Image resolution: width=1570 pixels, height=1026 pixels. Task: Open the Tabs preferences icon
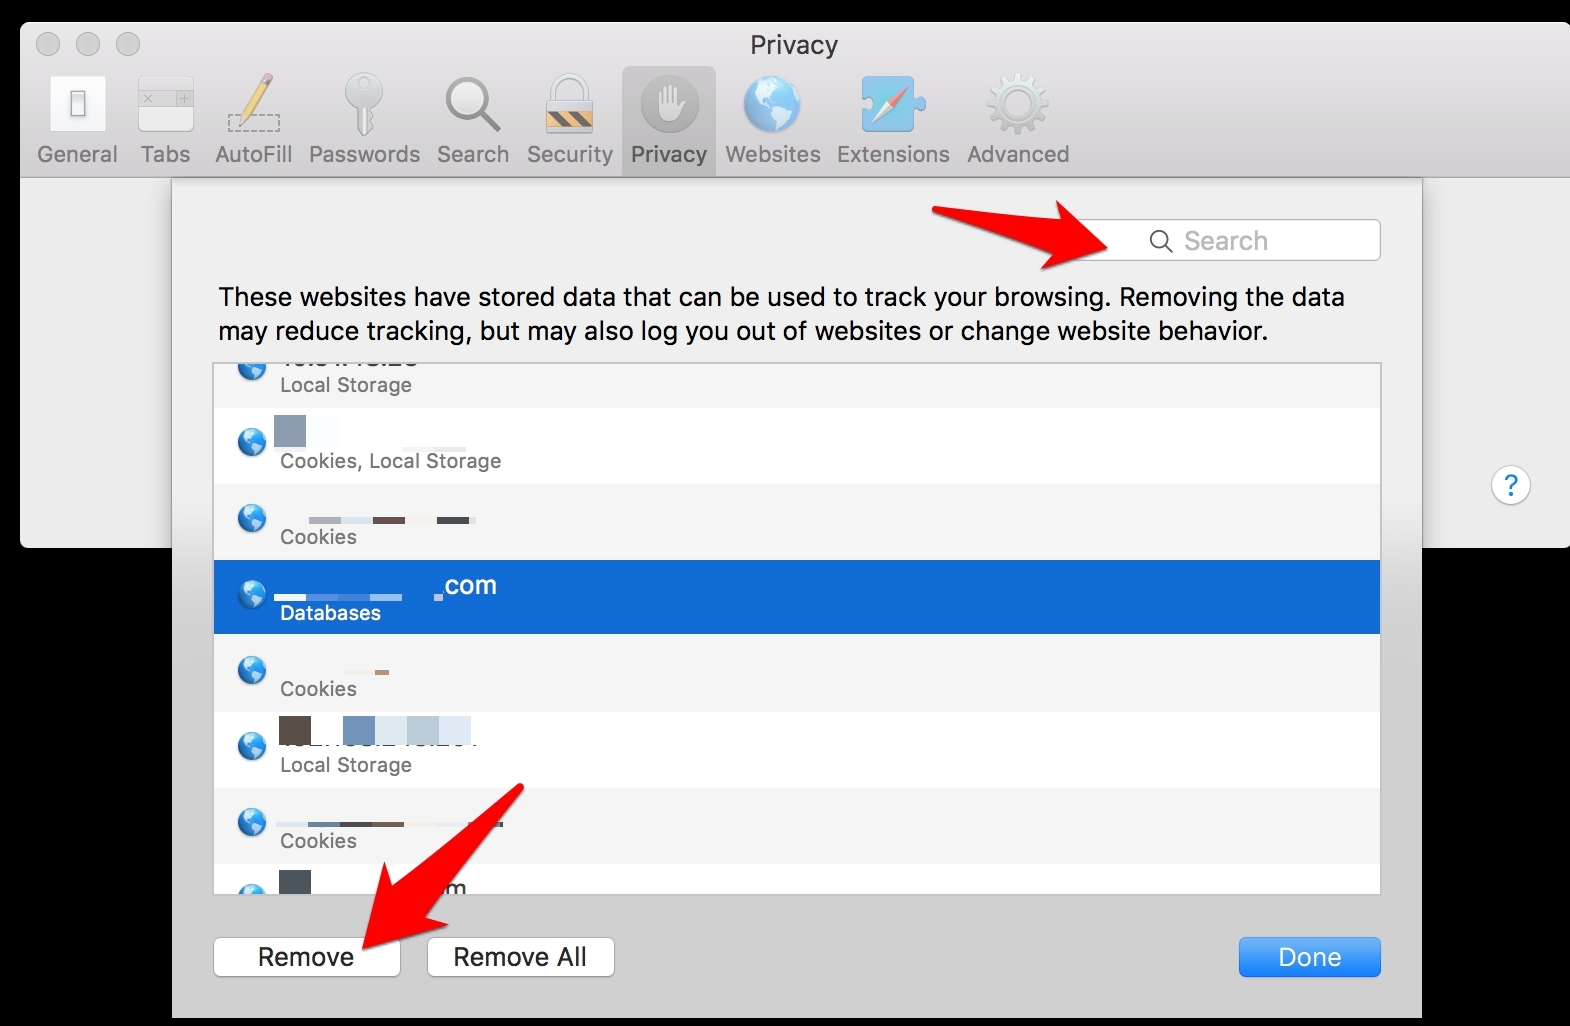click(166, 104)
